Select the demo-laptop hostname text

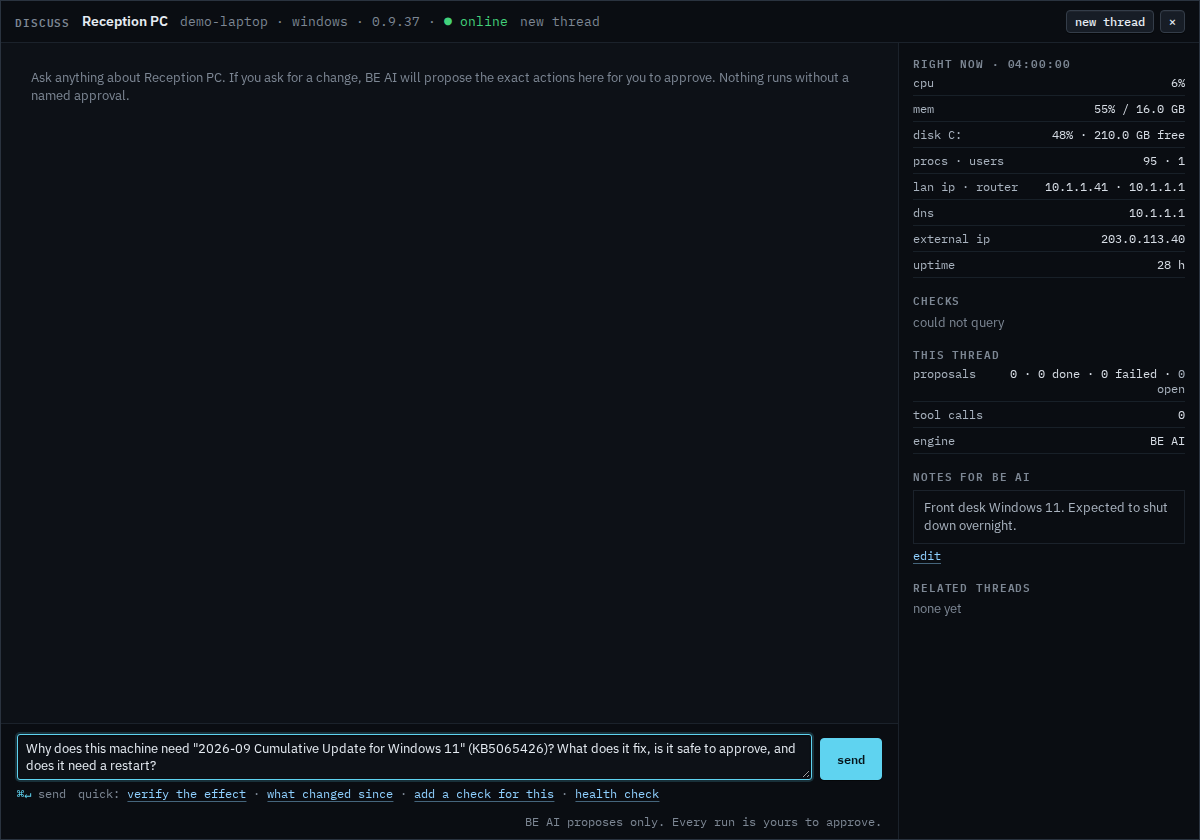[x=224, y=21]
